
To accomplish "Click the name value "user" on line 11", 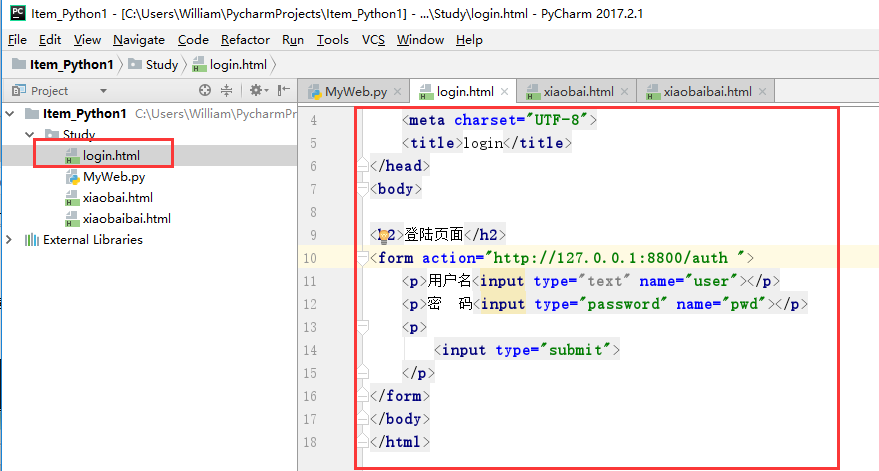I will pos(711,281).
